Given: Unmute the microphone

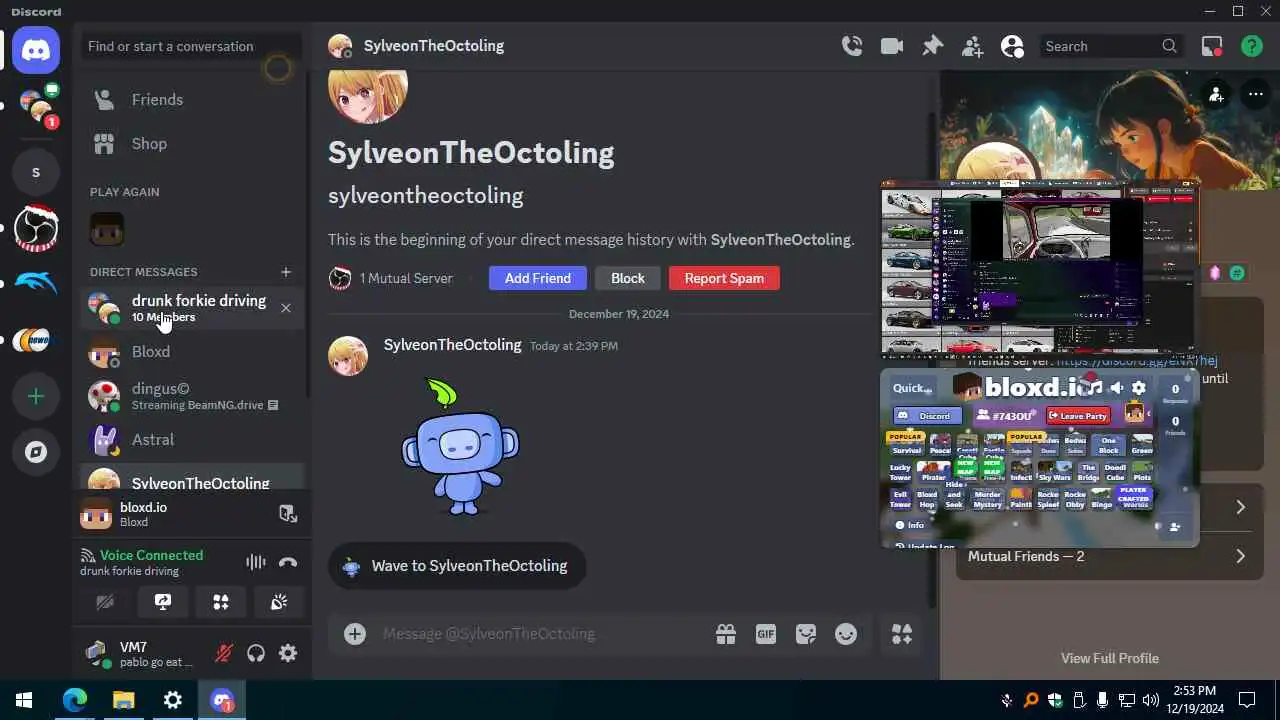Looking at the screenshot, I should click(x=224, y=654).
